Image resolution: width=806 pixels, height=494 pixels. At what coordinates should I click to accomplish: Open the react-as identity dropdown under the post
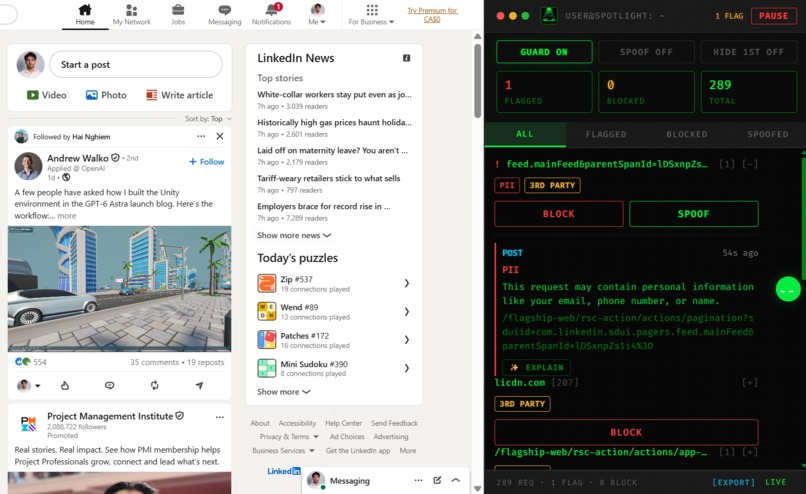[x=29, y=385]
